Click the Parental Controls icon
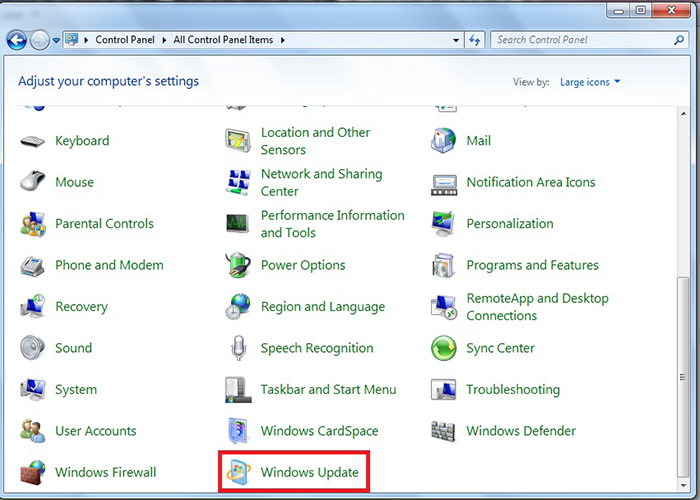Screen dimensions: 700x500 (x=33, y=224)
